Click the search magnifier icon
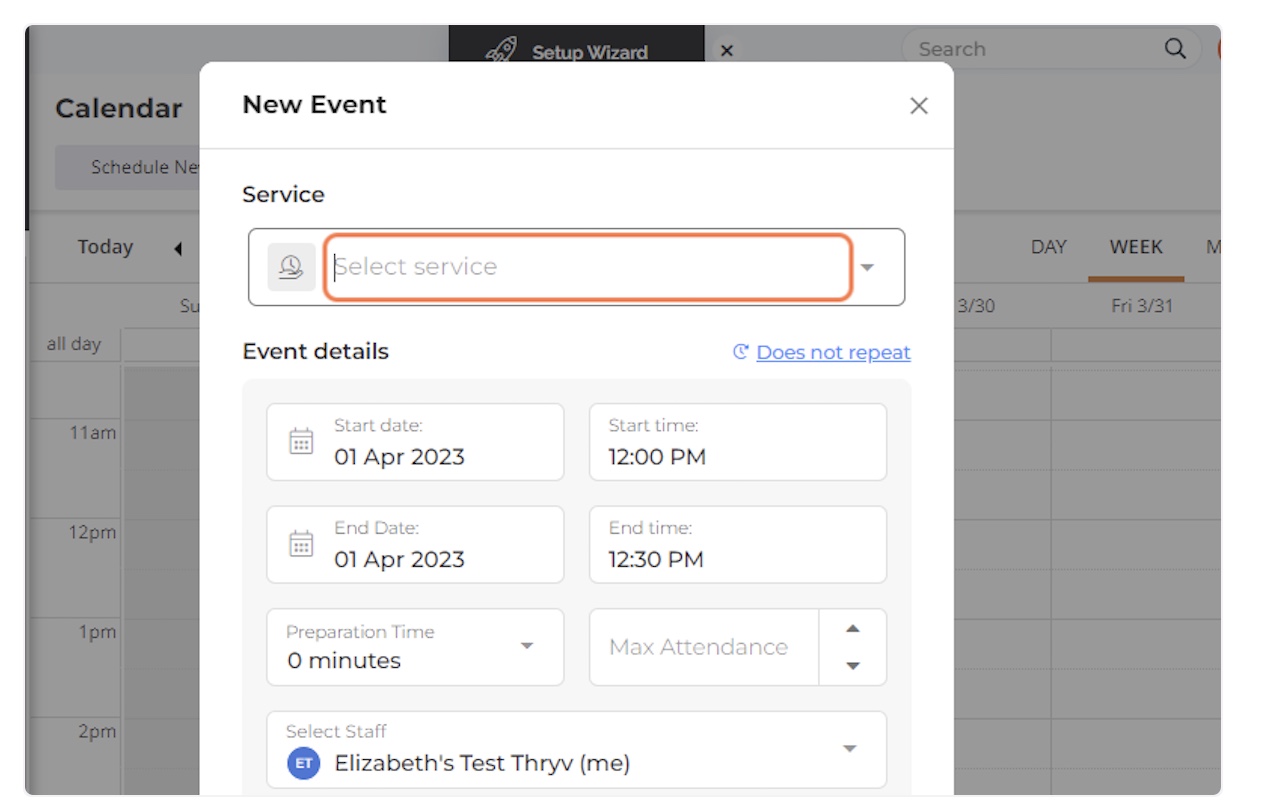Screen dimensions: 1268x812 point(1175,49)
